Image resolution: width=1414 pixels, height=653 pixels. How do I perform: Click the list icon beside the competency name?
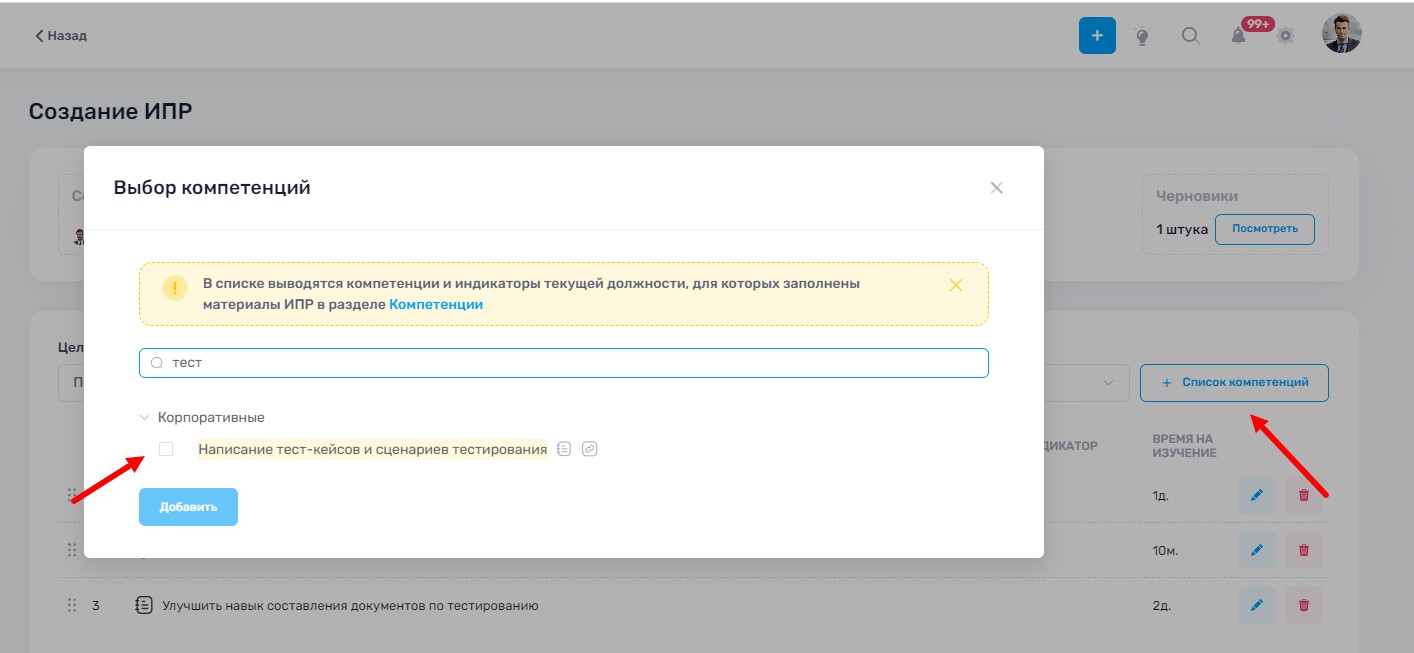[564, 449]
